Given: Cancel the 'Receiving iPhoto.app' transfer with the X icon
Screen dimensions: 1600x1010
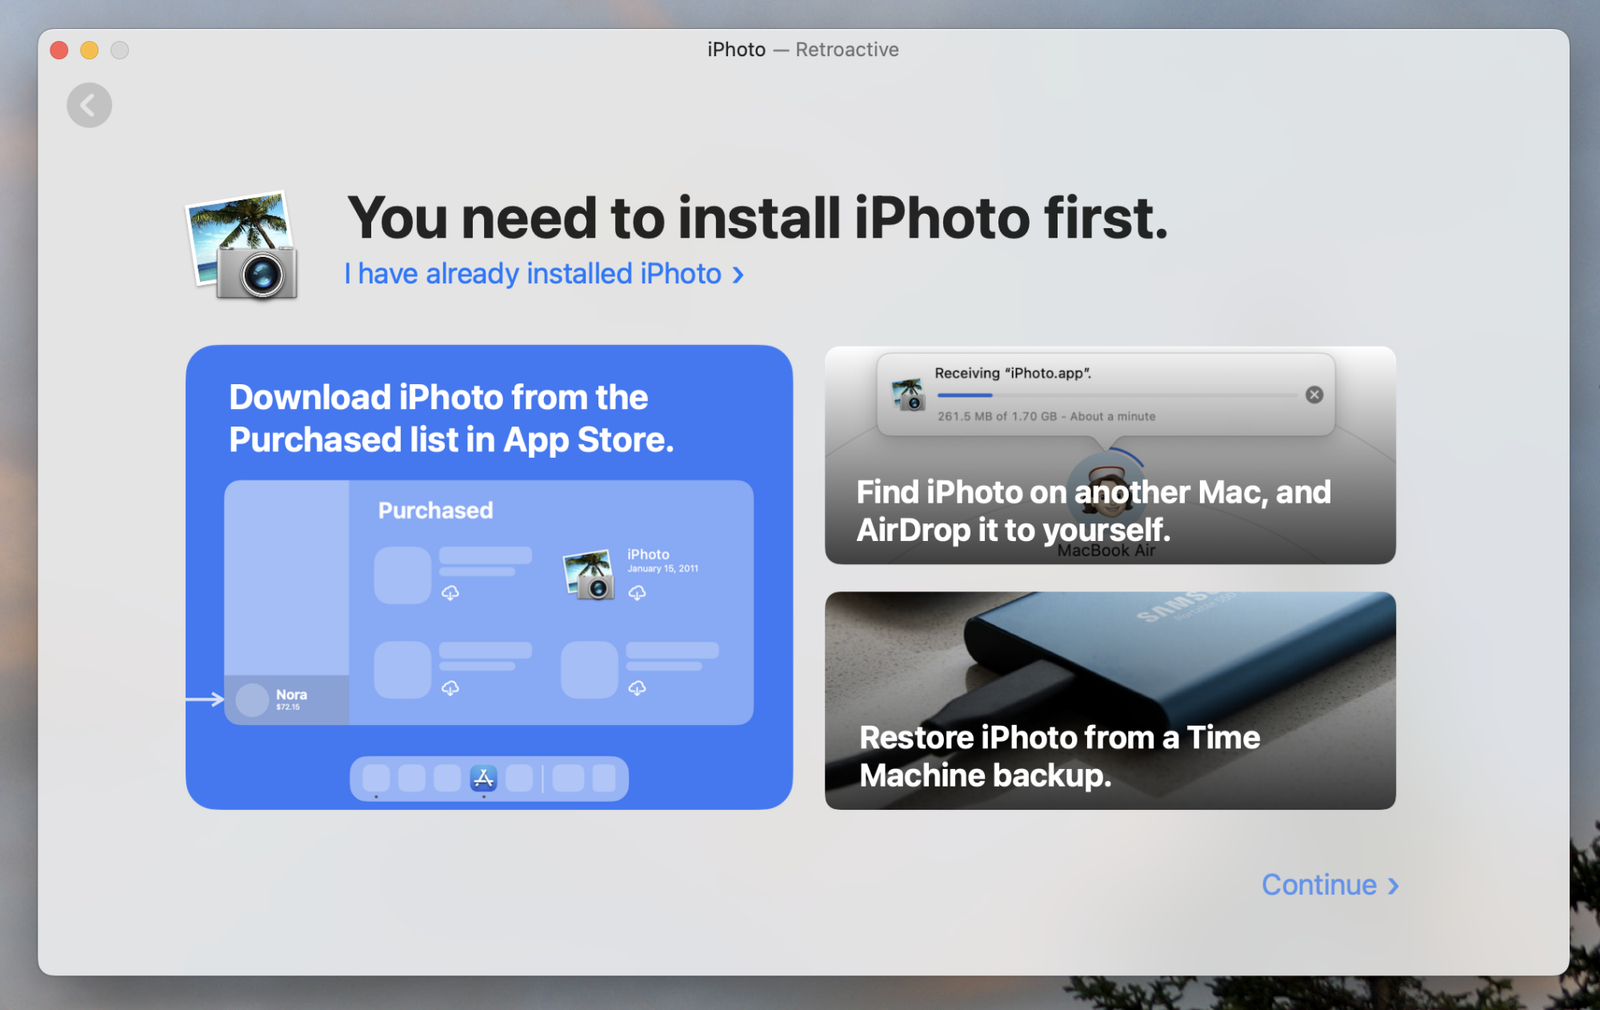Looking at the screenshot, I should click(x=1314, y=395).
